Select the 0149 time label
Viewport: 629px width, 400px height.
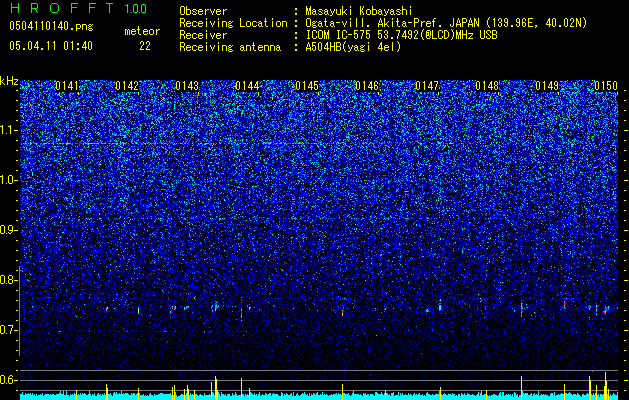pyautogui.click(x=547, y=86)
